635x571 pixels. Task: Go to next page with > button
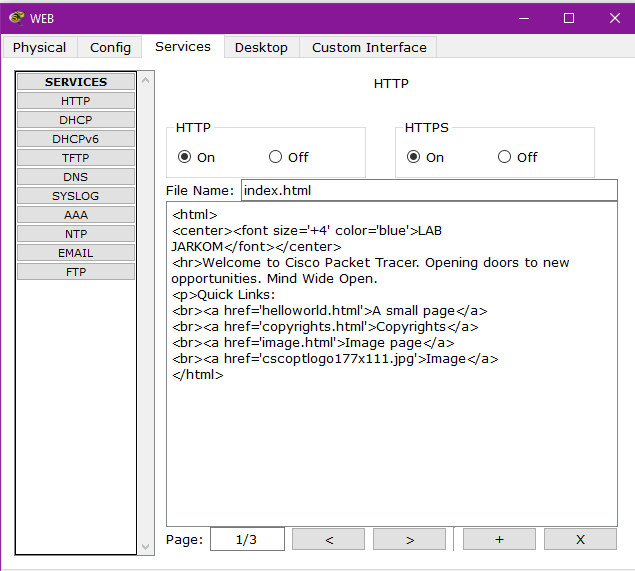click(x=409, y=539)
